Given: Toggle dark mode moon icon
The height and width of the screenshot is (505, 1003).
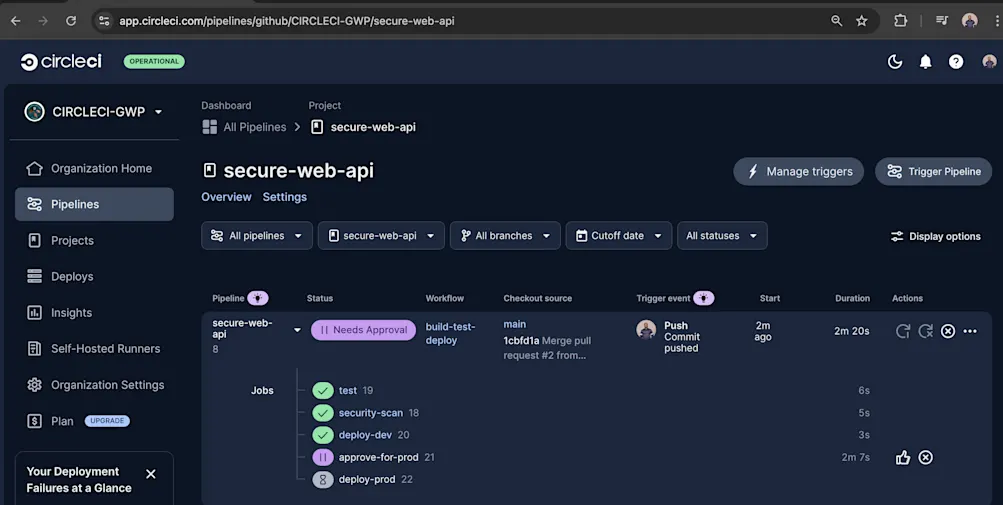Looking at the screenshot, I should (x=895, y=61).
